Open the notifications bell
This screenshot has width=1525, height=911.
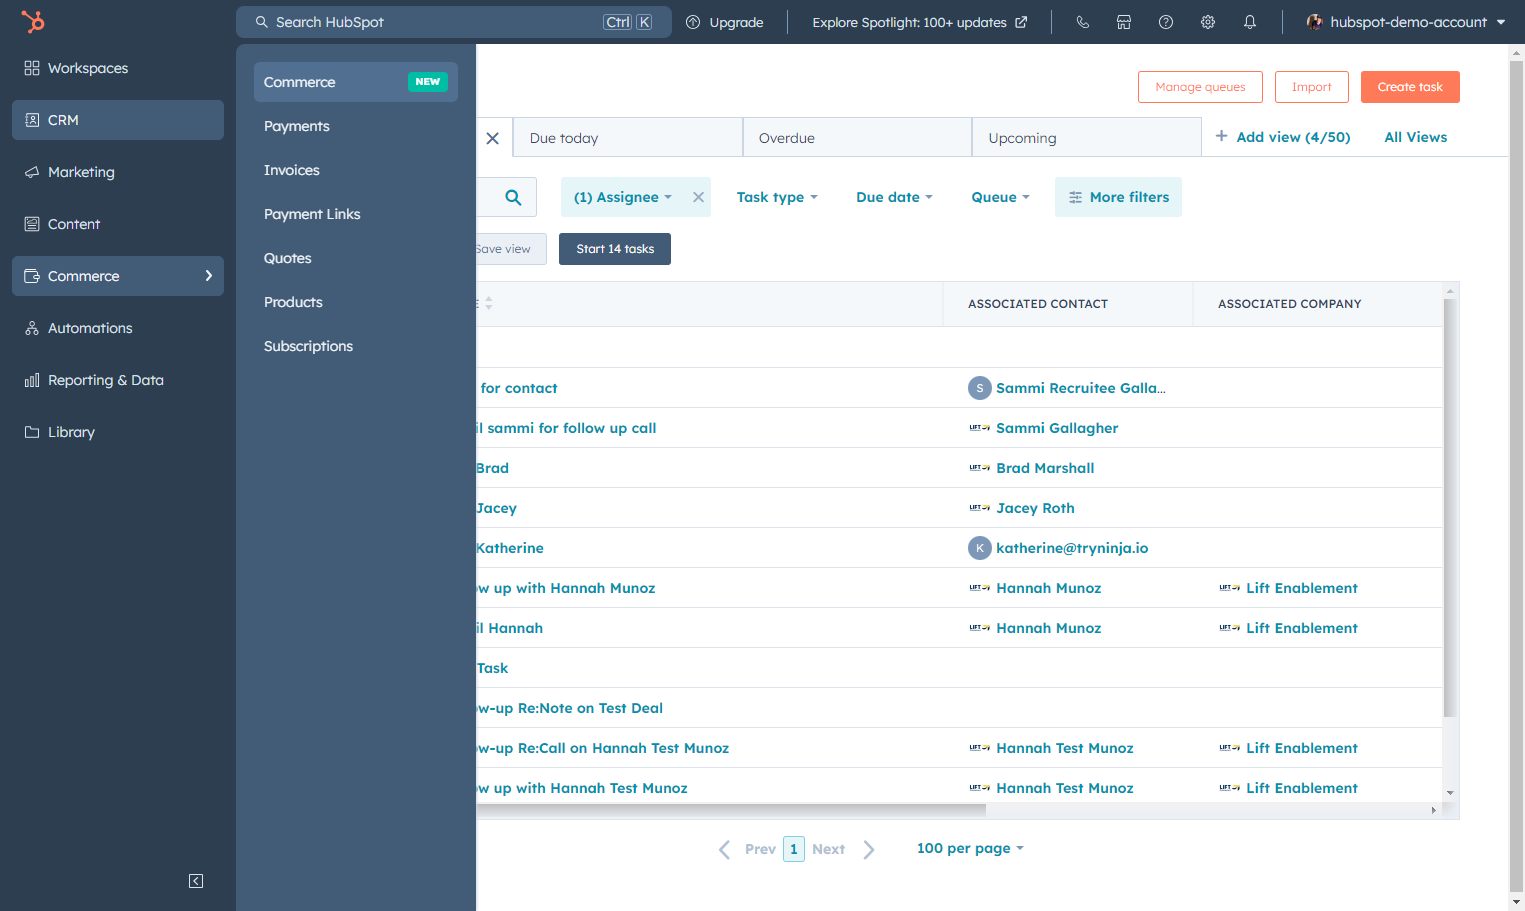coord(1250,22)
